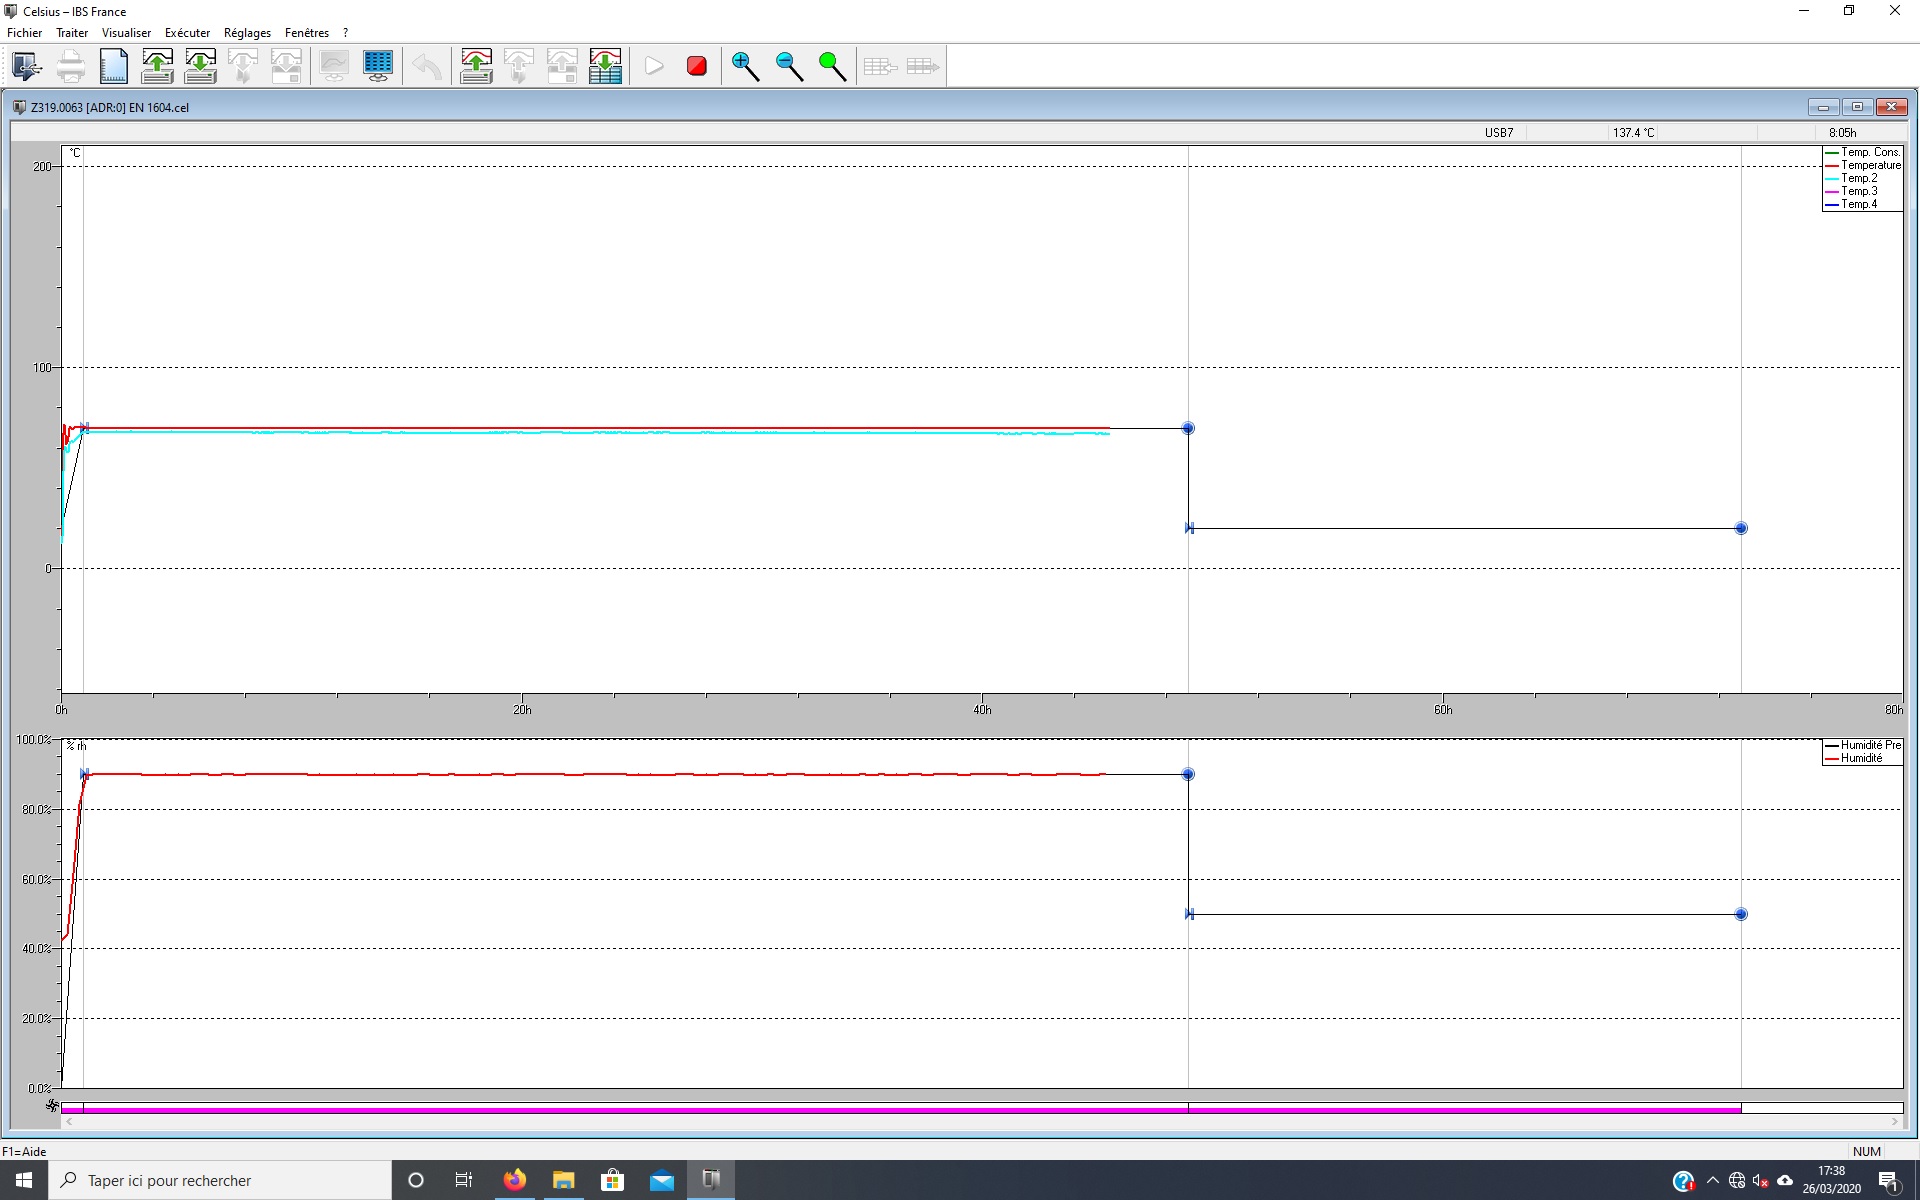Open Firefox from the taskbar
This screenshot has width=1920, height=1200.
[x=514, y=1181]
